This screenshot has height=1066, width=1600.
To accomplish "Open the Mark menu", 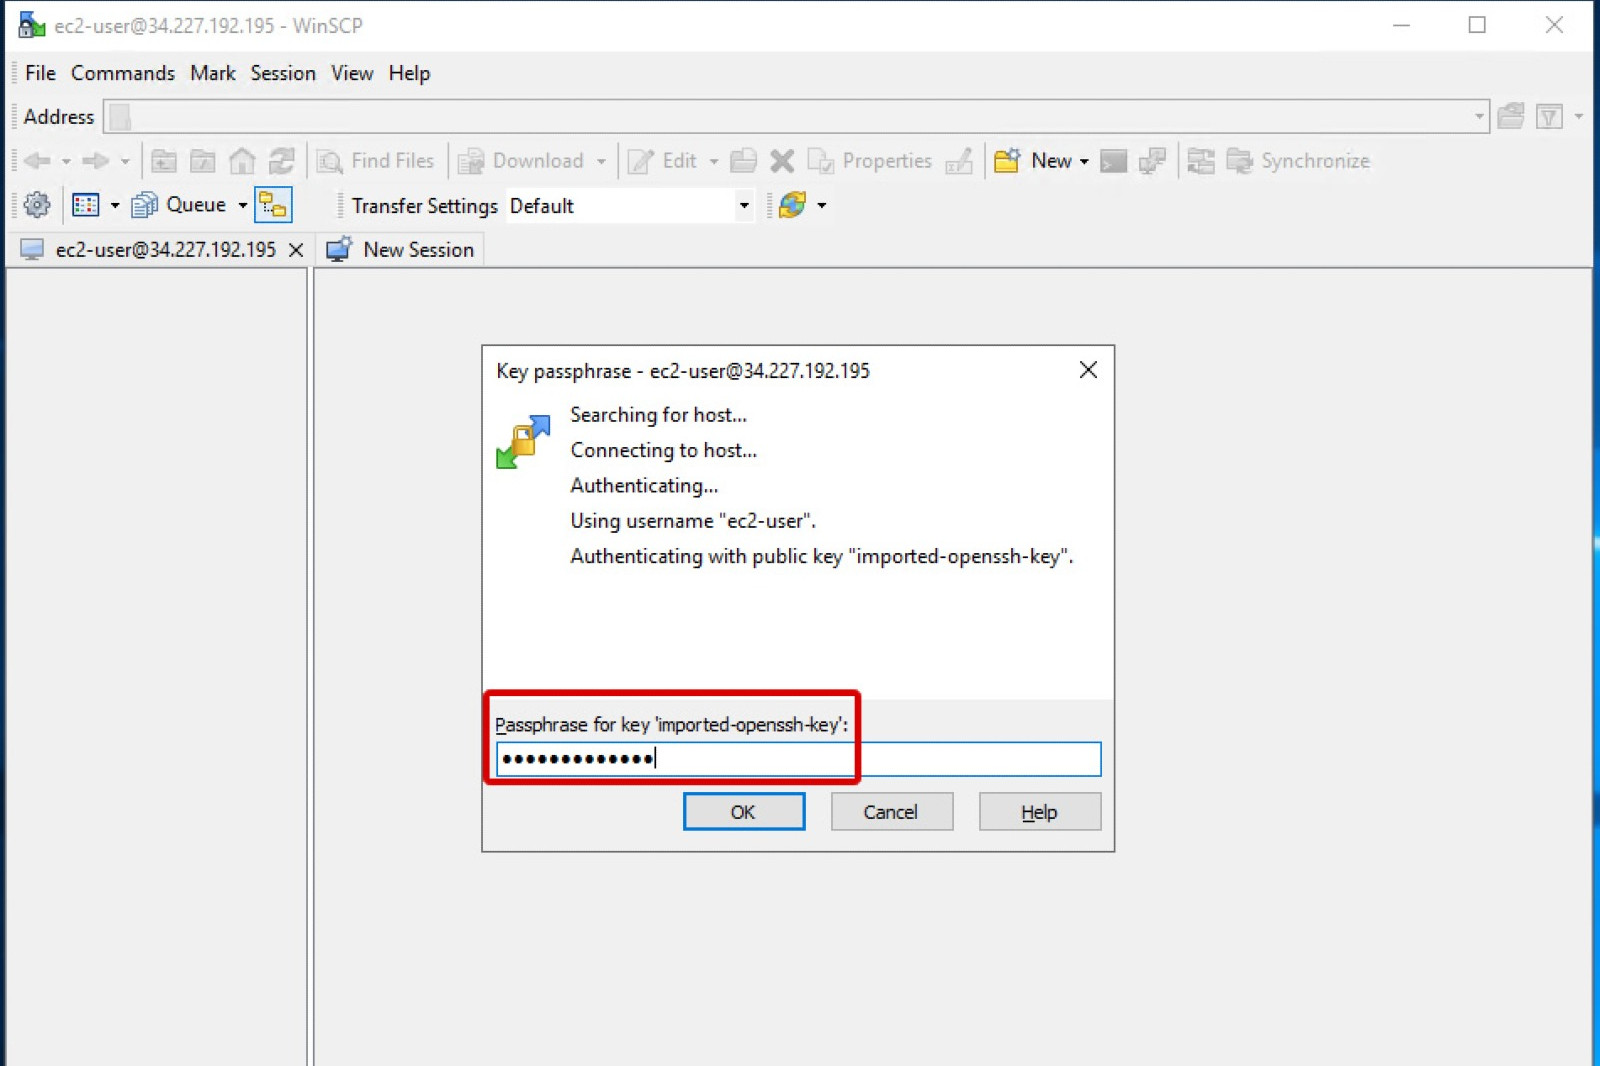I will [x=213, y=73].
